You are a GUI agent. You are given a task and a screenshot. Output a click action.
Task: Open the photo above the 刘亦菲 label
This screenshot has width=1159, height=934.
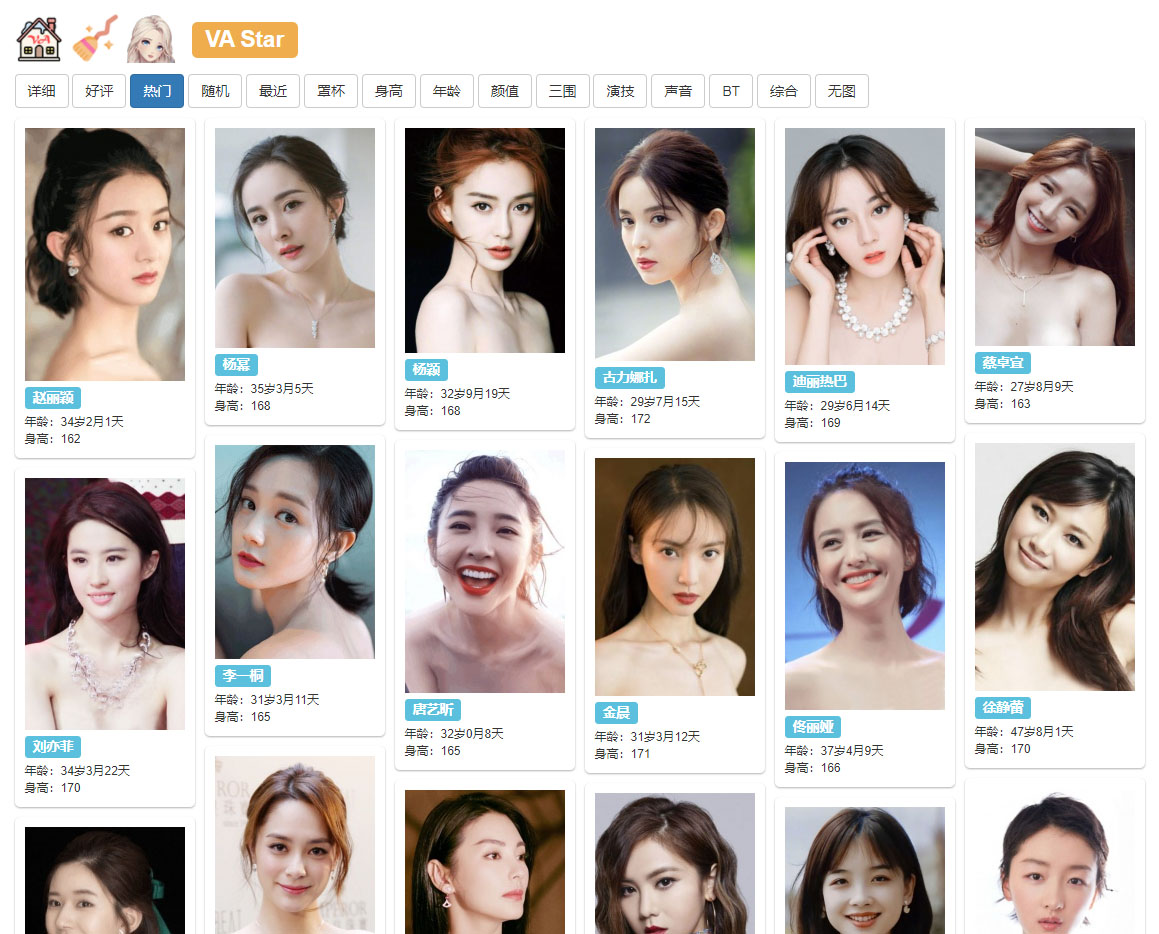105,604
